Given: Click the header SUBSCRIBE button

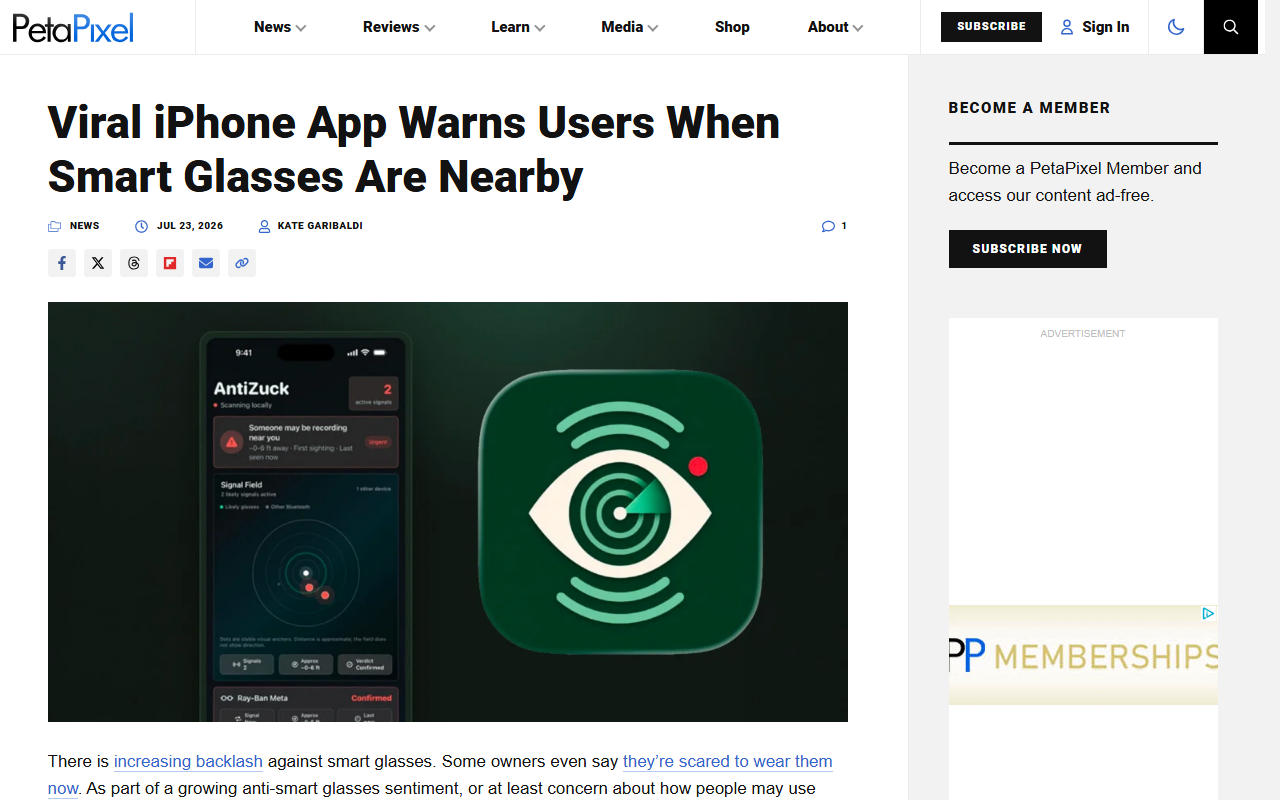Looking at the screenshot, I should click(x=991, y=27).
